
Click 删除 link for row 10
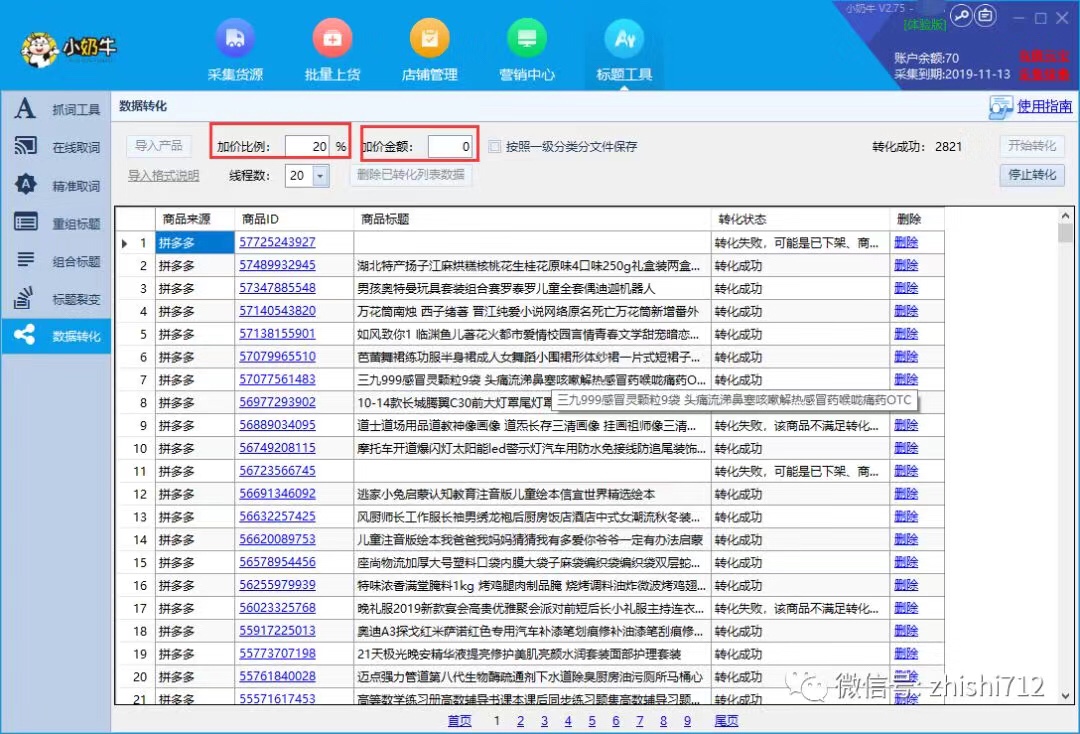click(x=906, y=448)
